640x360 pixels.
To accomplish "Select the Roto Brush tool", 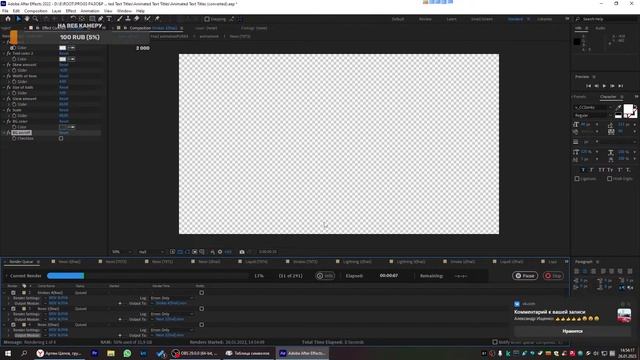I will click(147, 19).
